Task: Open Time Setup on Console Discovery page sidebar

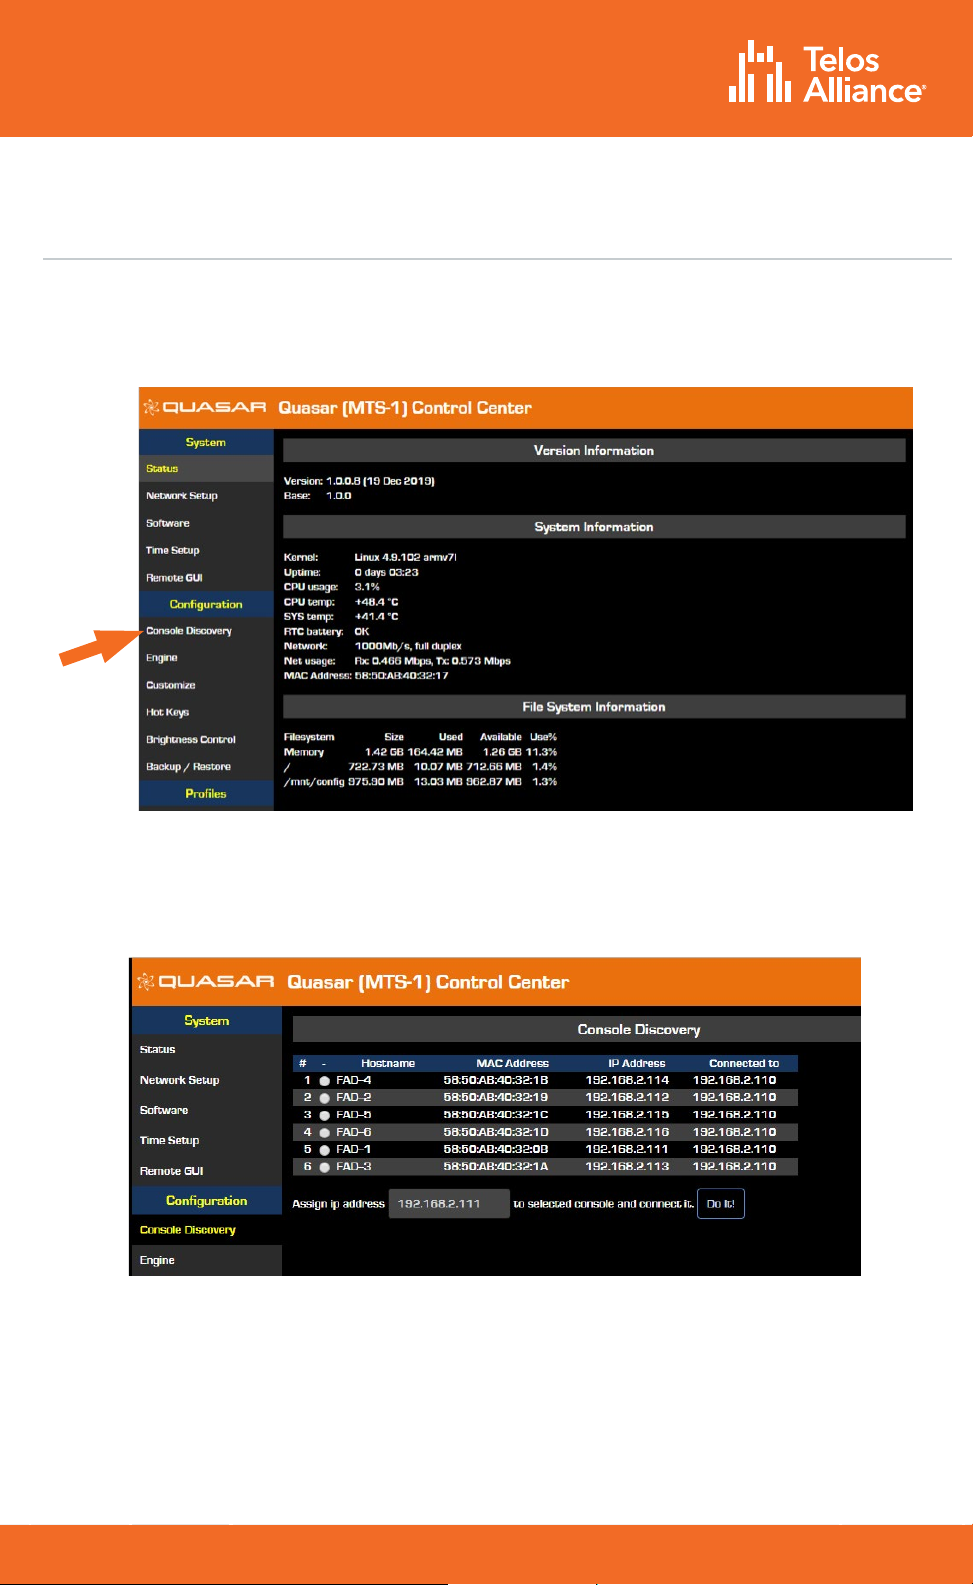Action: click(x=170, y=1141)
